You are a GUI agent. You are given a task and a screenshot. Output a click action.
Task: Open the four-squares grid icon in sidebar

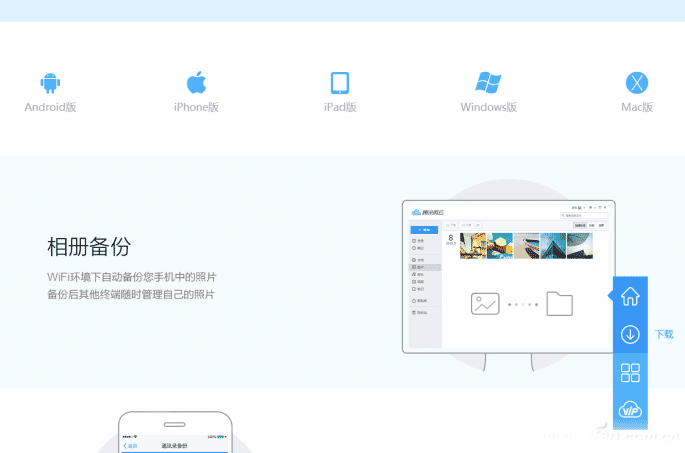tap(630, 373)
